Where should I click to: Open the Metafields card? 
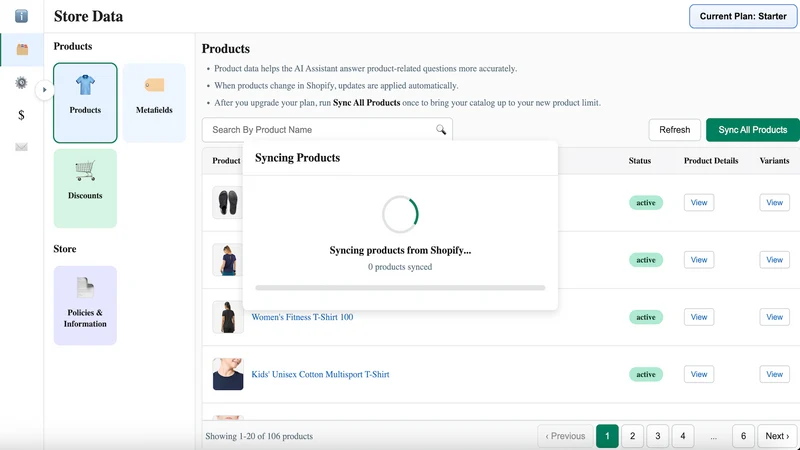pyautogui.click(x=154, y=103)
